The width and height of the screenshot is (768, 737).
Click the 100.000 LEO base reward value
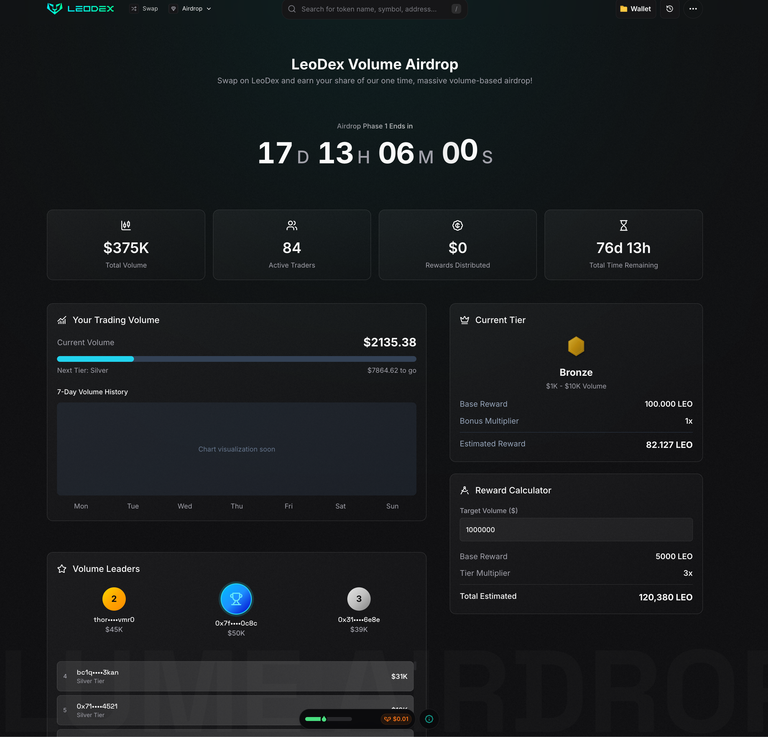tap(669, 404)
